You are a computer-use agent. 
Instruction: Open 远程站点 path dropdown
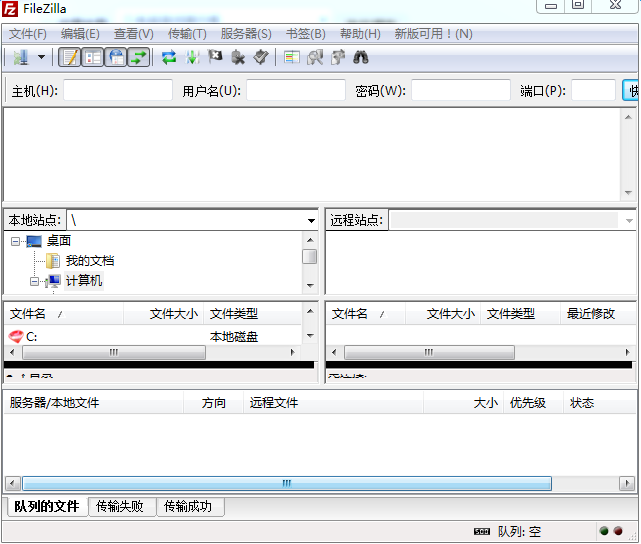[629, 221]
